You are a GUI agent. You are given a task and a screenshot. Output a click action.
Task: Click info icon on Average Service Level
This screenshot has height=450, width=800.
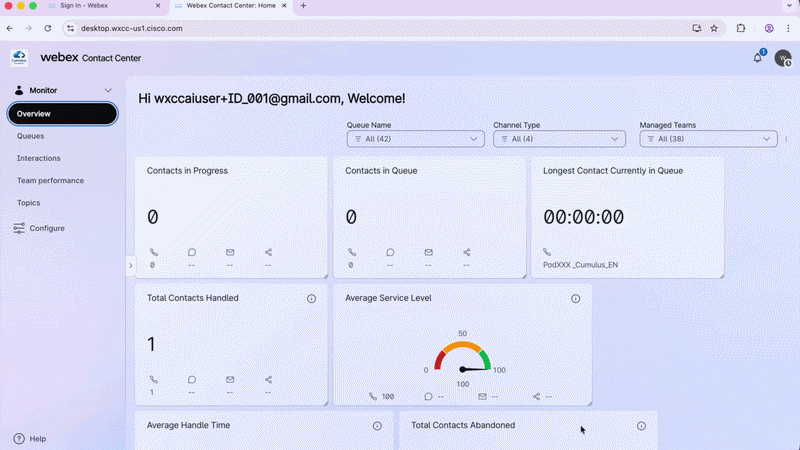(x=576, y=298)
